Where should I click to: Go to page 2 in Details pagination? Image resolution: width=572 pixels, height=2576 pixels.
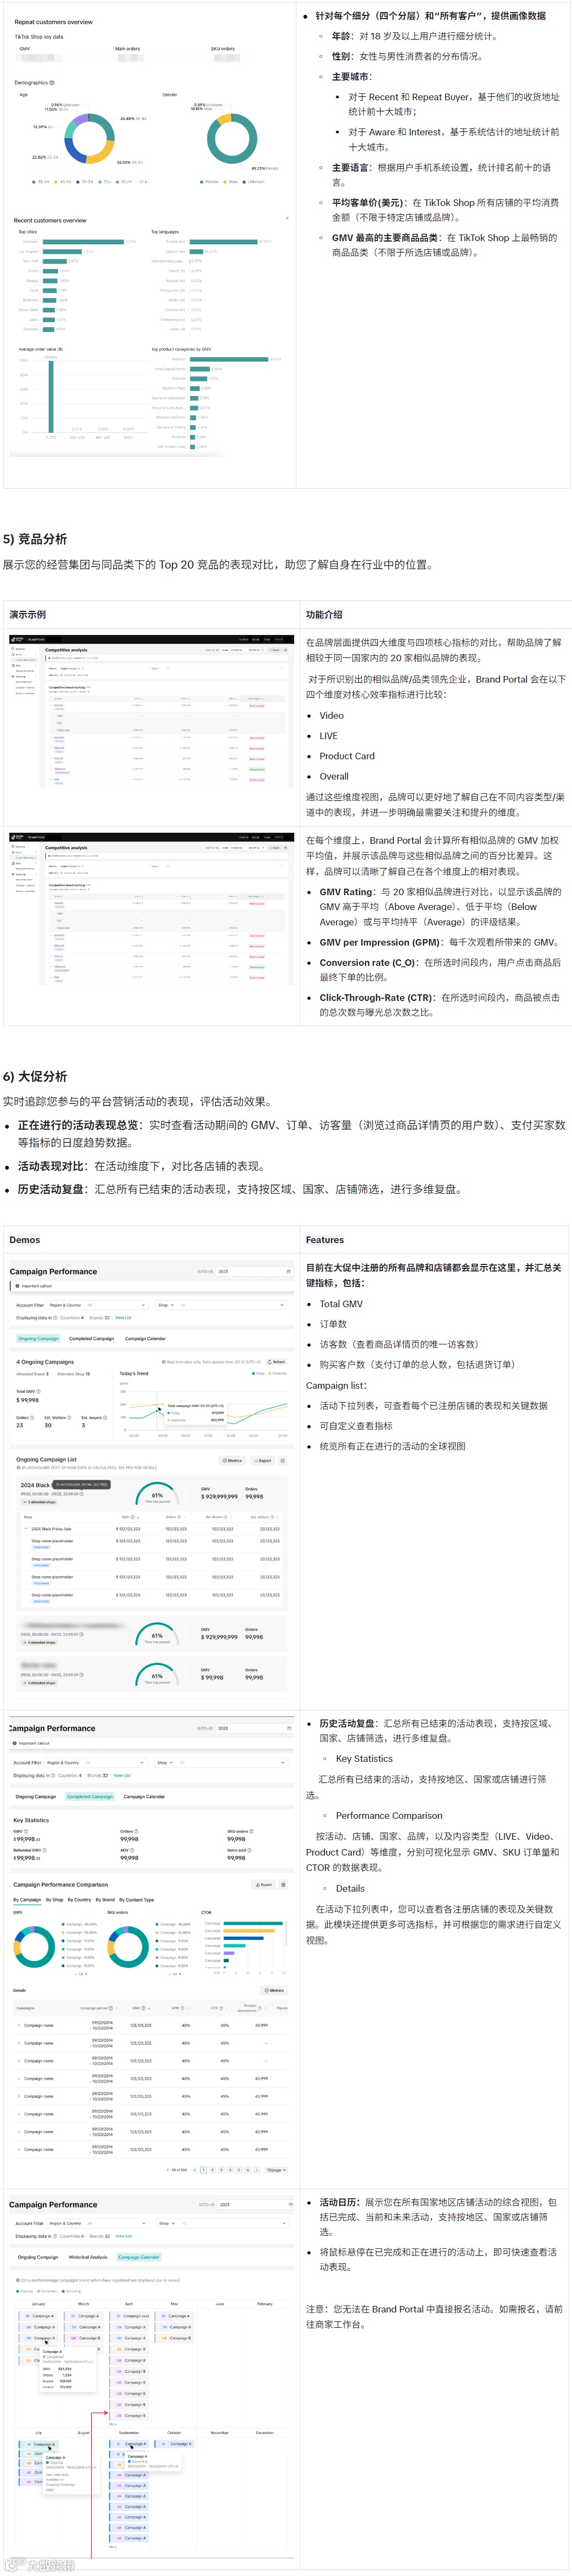(213, 2170)
